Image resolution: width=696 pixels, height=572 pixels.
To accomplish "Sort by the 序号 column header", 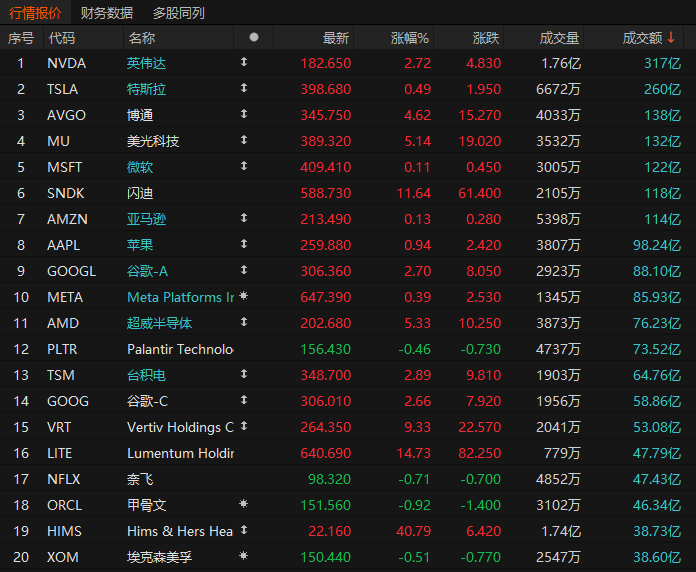I will tap(21, 38).
